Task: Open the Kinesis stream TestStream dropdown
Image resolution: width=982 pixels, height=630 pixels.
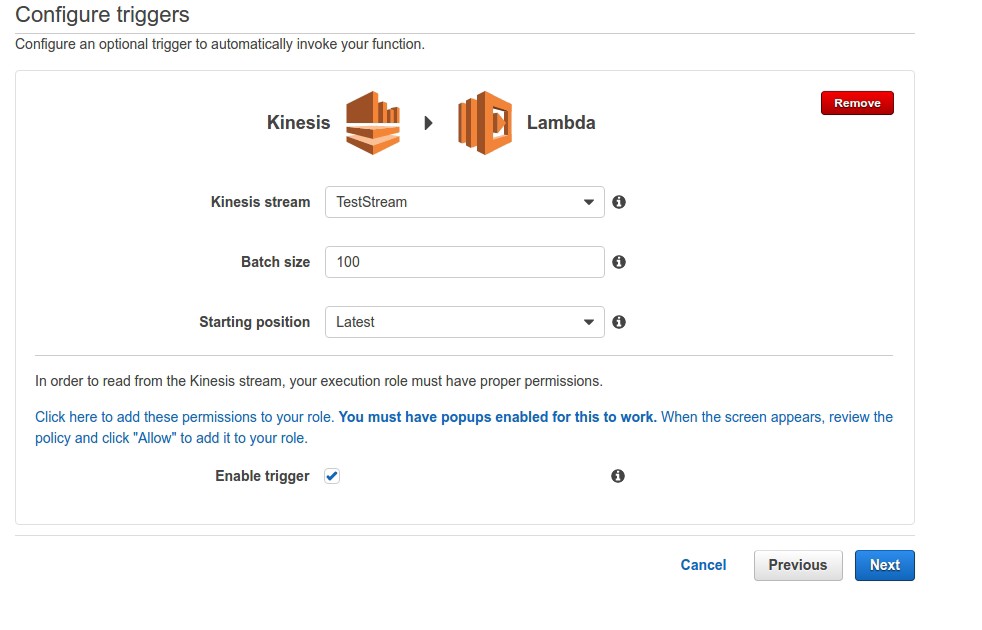Action: [x=464, y=202]
